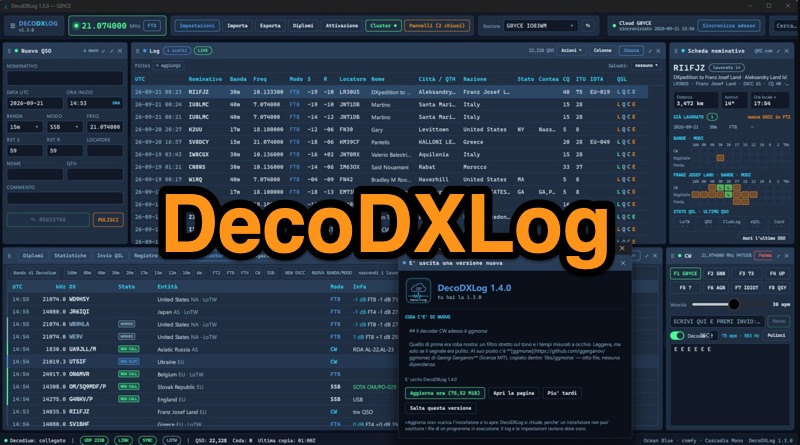Close the Nuovo QSO panel
Image resolution: width=800 pixels, height=445 pixels.
tap(120, 51)
